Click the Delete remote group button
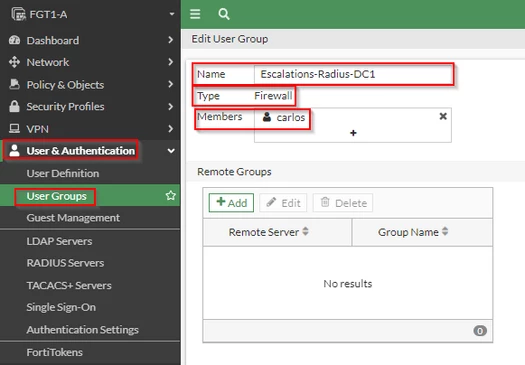 [x=343, y=203]
